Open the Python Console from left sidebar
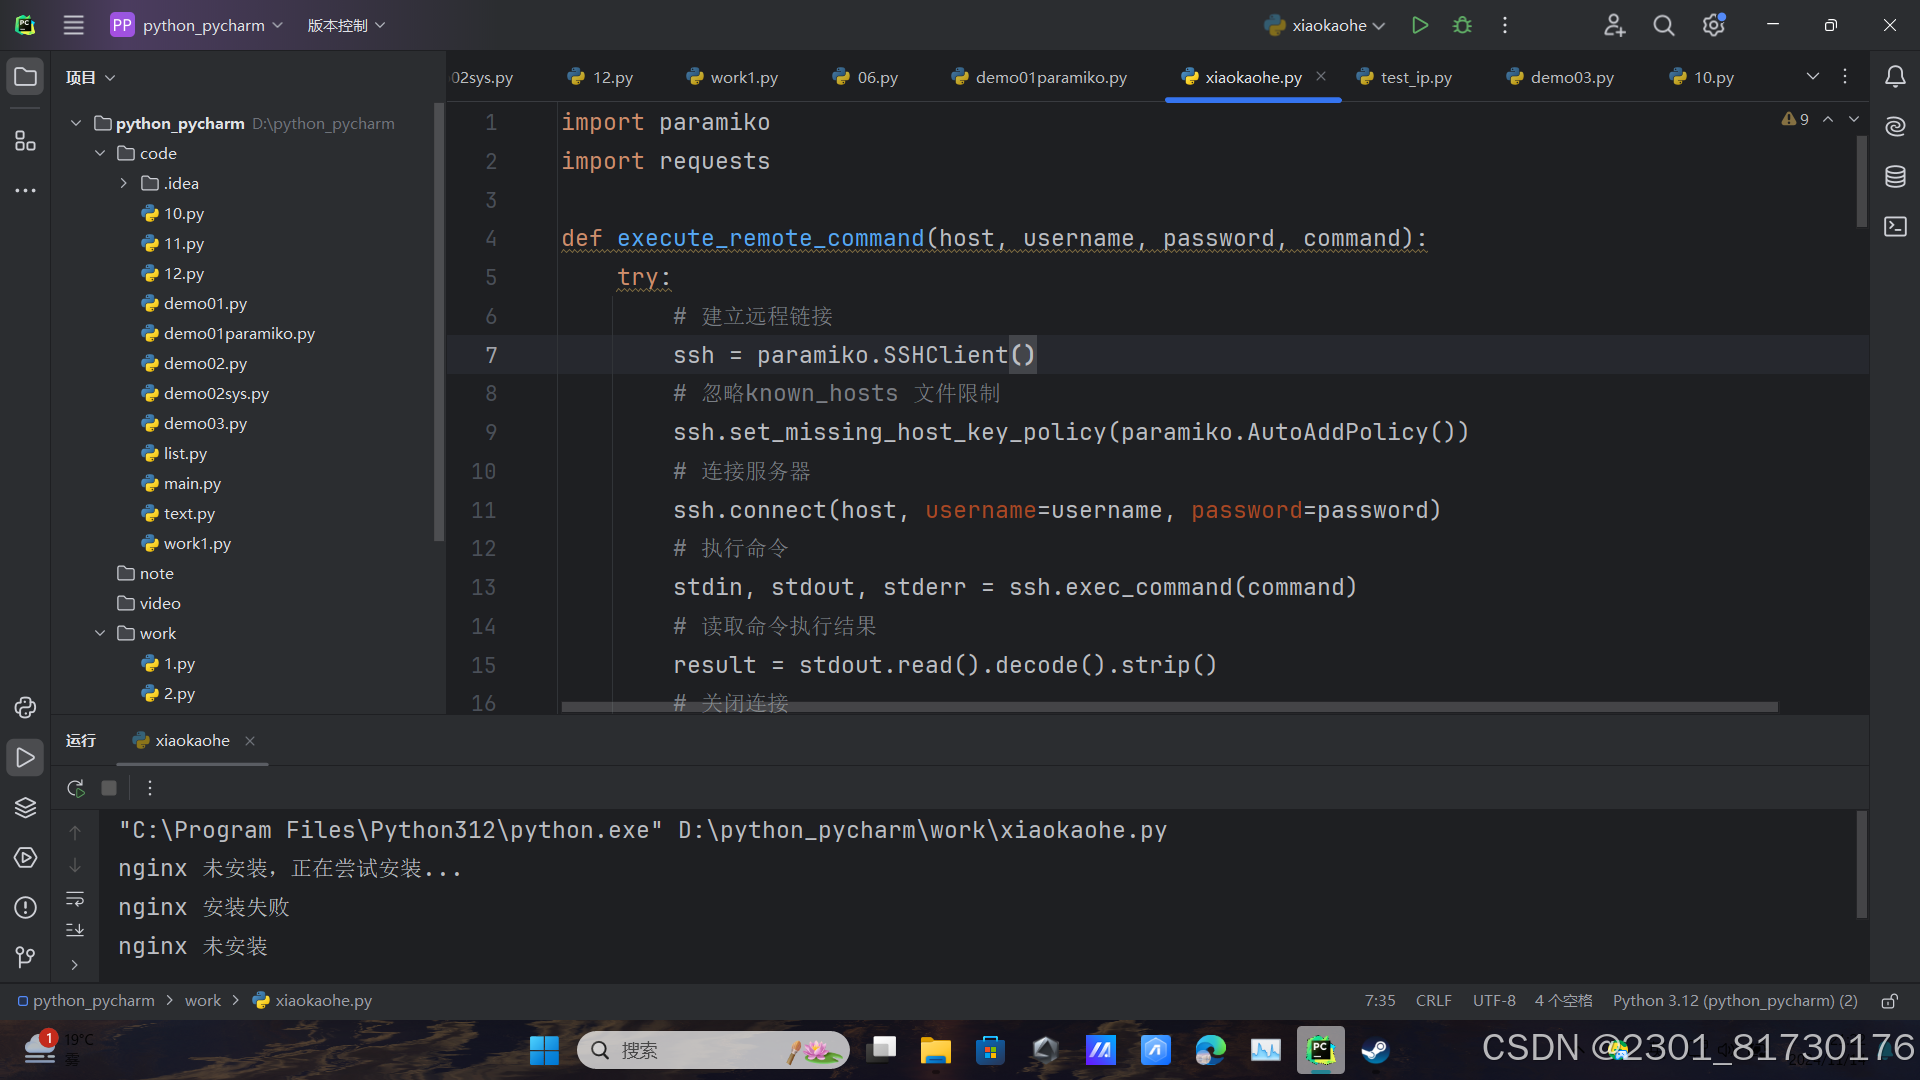 [25, 707]
